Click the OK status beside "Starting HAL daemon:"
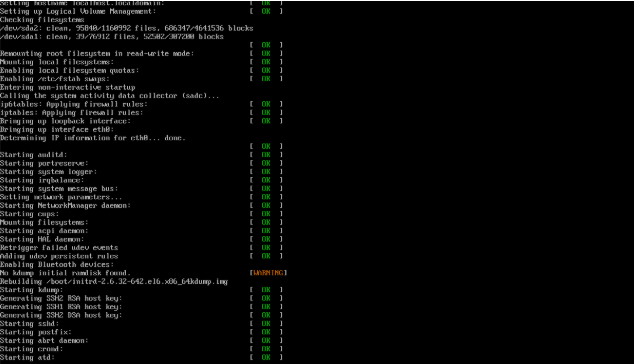Image resolution: width=634 pixels, height=364 pixels. click(266, 239)
